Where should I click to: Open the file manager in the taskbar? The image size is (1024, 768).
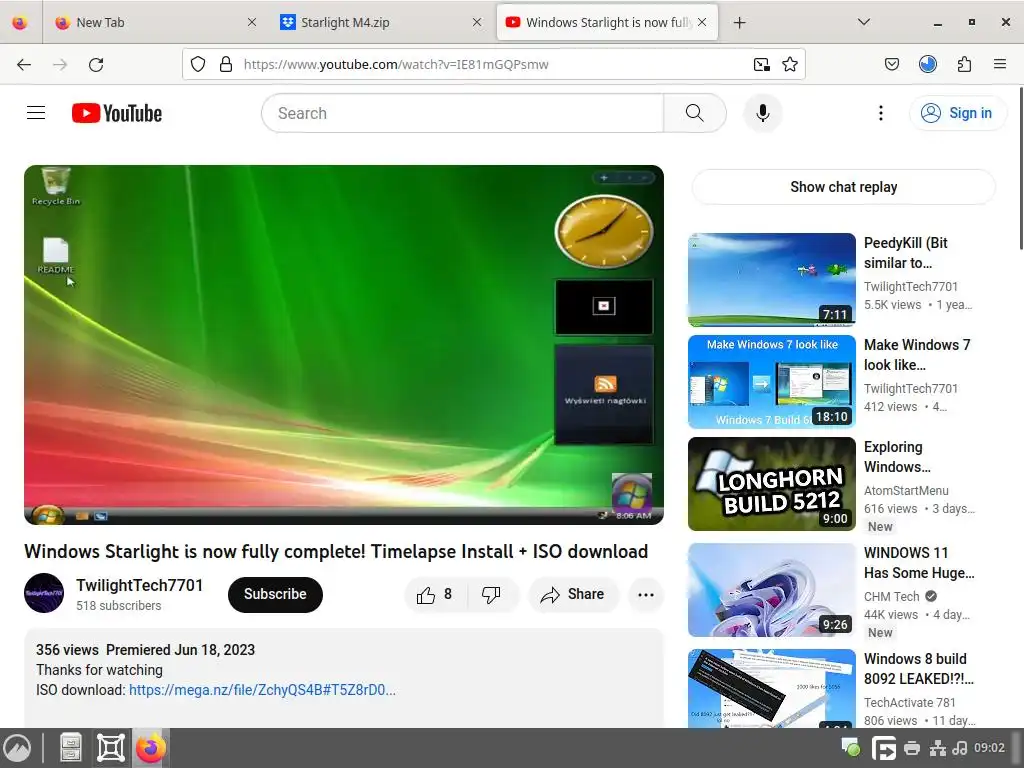click(71, 748)
